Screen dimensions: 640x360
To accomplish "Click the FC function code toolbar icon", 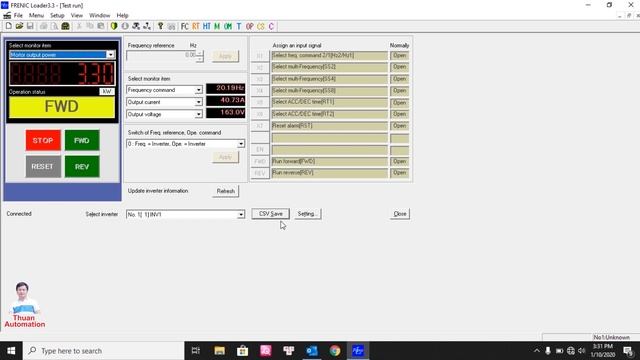I will [184, 26].
